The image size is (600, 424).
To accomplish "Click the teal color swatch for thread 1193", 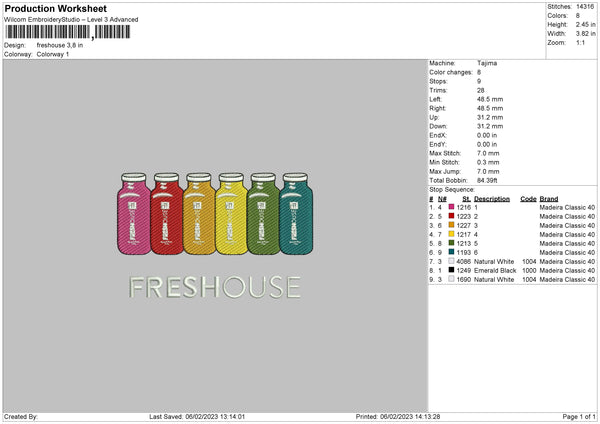I will coord(451,252).
